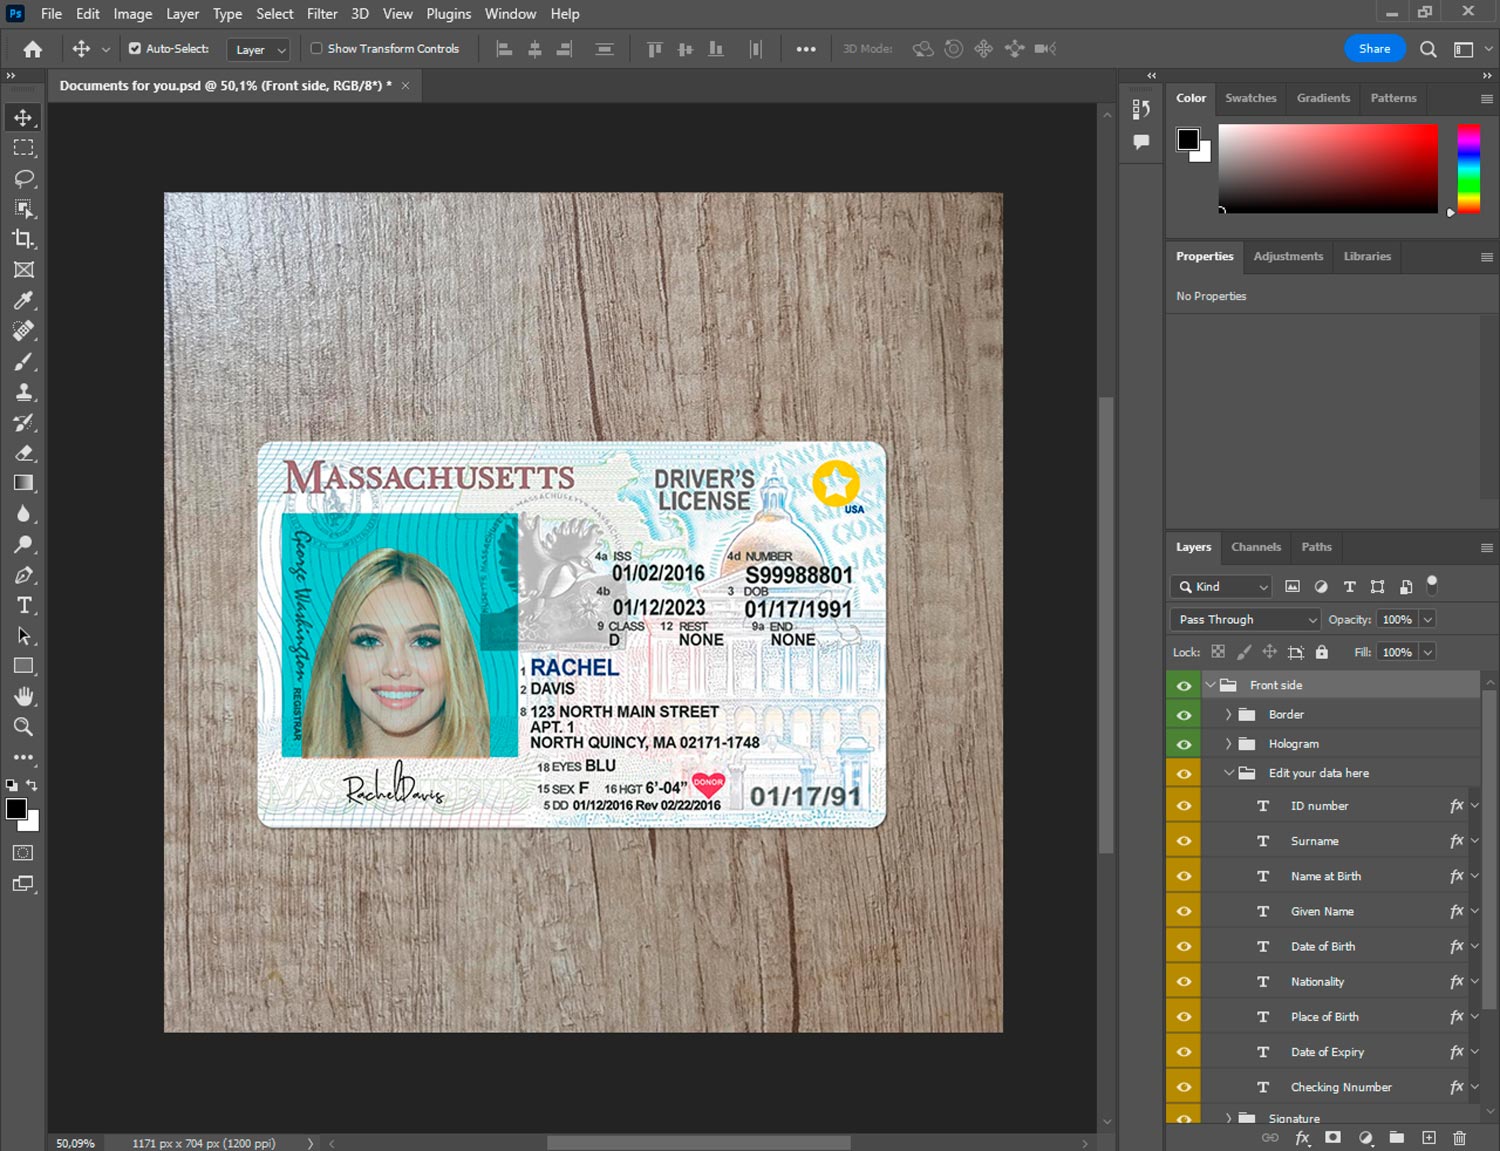Image resolution: width=1500 pixels, height=1151 pixels.
Task: Pick the Eyedropper tool
Action: (24, 300)
